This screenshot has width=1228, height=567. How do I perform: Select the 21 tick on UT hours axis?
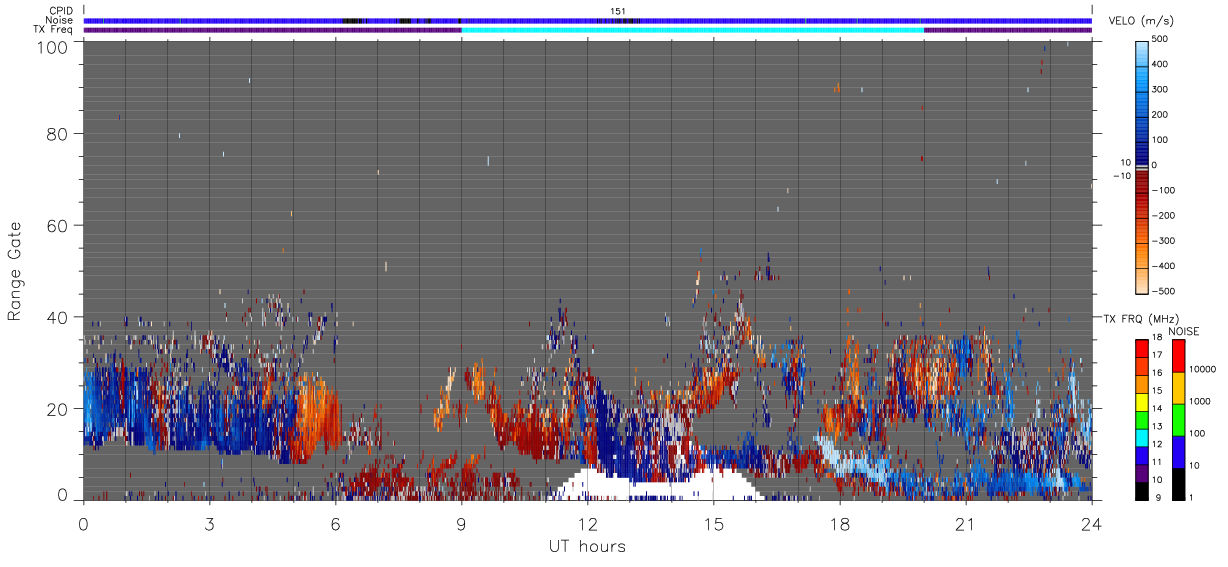point(965,523)
